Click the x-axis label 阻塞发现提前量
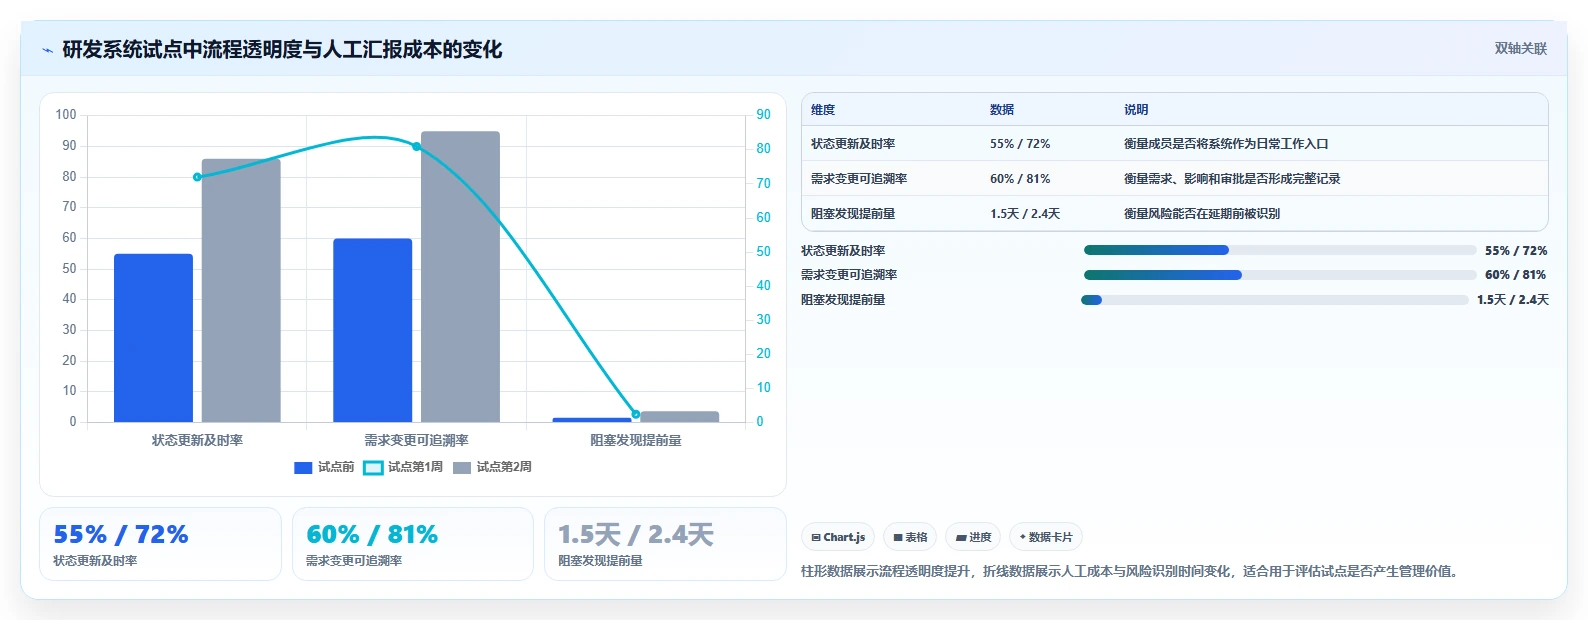The height and width of the screenshot is (620, 1588). pyautogui.click(x=636, y=440)
